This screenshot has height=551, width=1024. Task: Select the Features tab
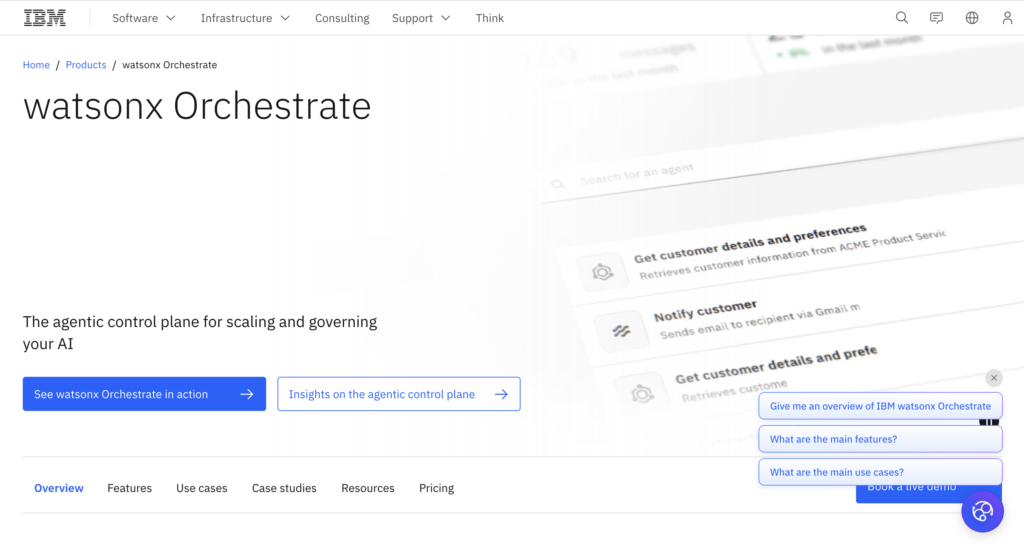(129, 488)
